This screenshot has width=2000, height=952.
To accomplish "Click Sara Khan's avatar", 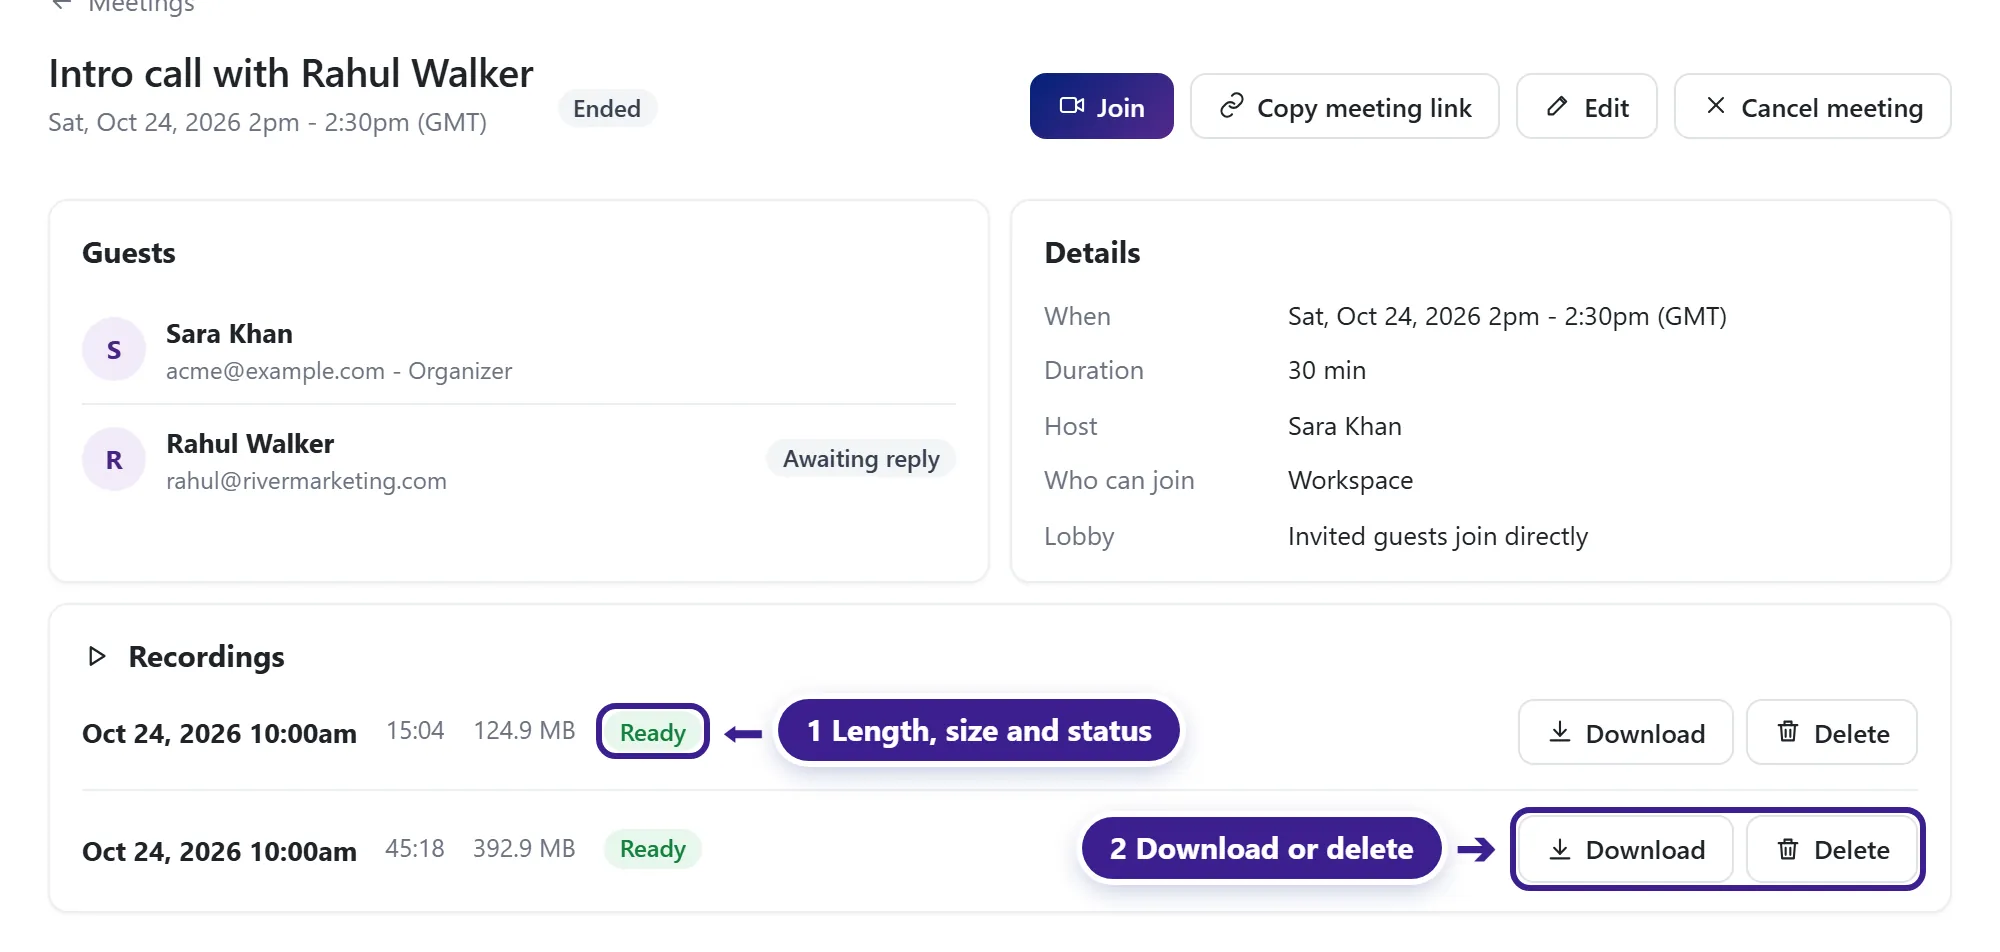I will point(114,349).
